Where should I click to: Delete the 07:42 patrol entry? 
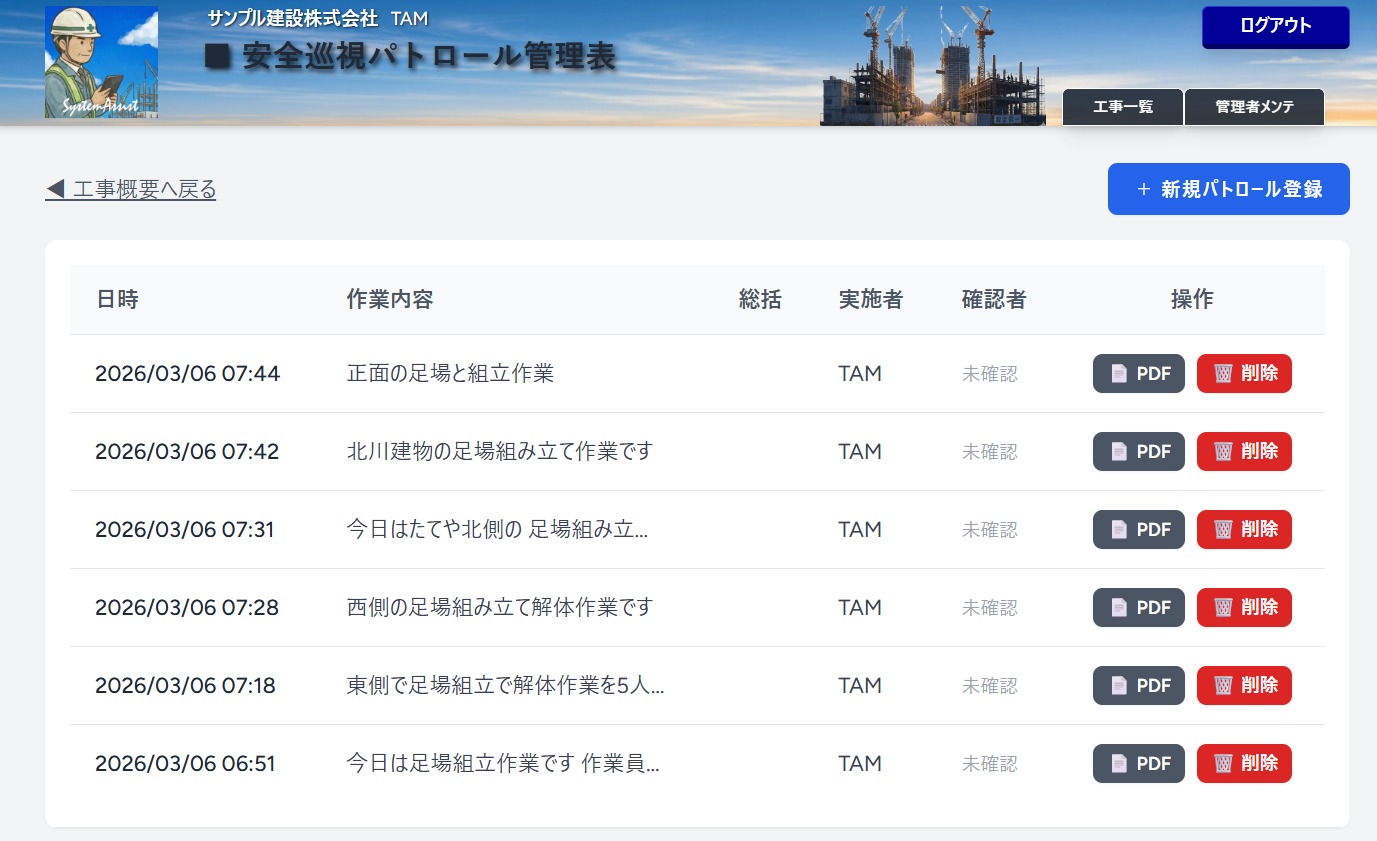point(1243,451)
